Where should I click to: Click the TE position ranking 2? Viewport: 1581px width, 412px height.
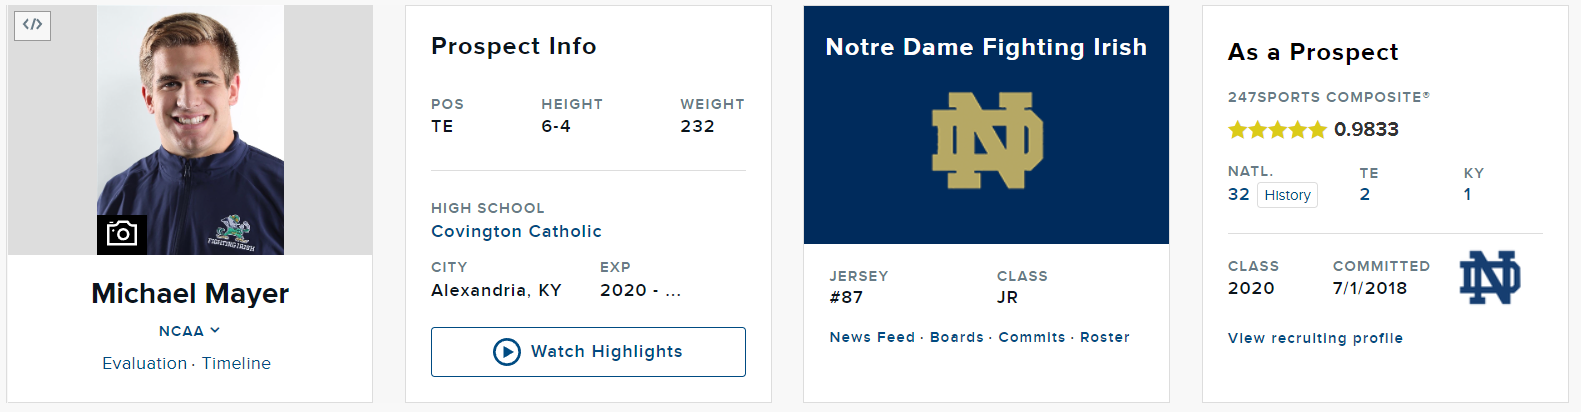click(1365, 194)
